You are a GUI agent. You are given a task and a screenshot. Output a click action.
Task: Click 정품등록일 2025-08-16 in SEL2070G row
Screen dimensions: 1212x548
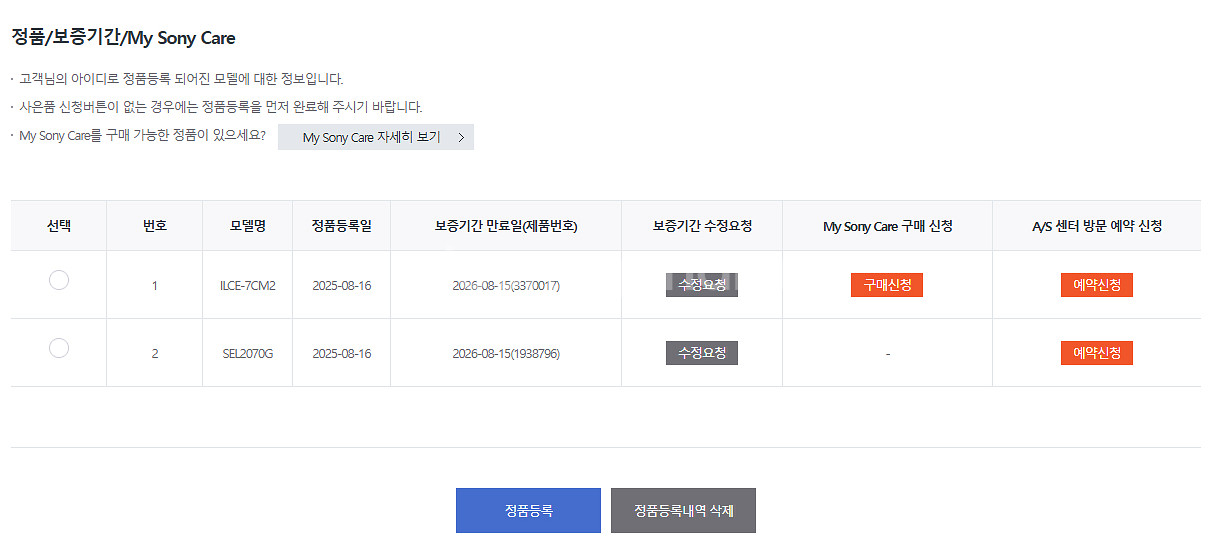tap(341, 354)
